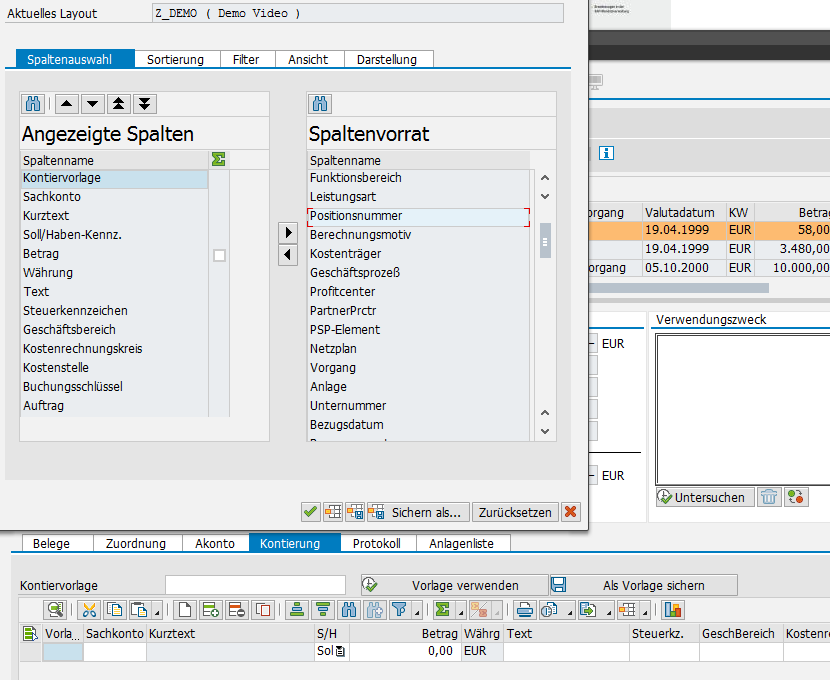Screen dimensions: 830x680
Task: Confirm layout with the green checkmark
Action: point(311,512)
